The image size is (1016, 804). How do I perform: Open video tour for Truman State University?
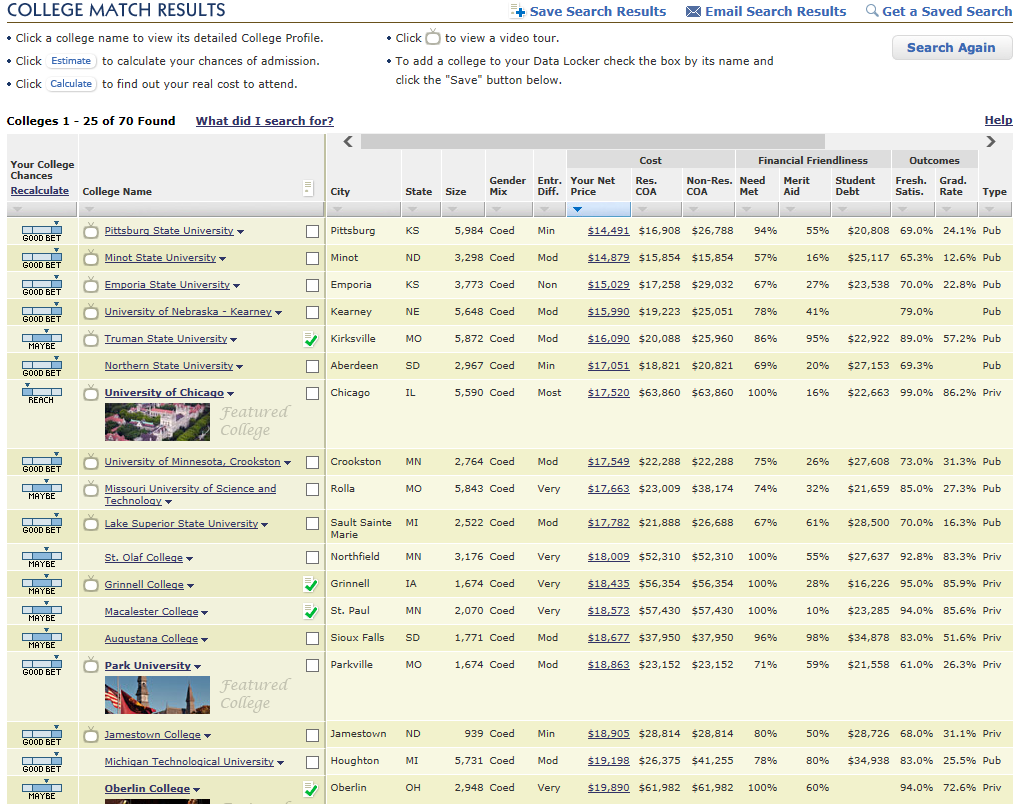(x=91, y=339)
